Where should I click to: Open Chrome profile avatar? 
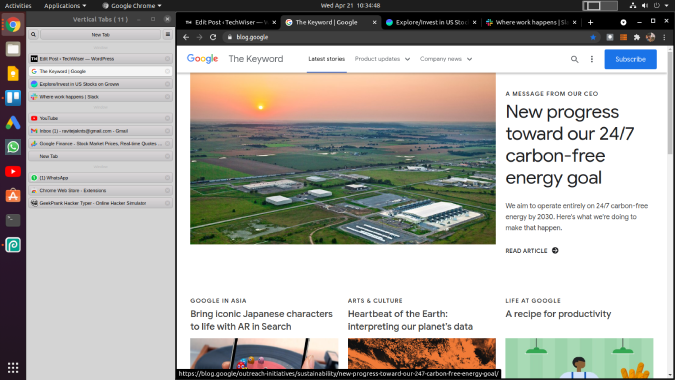[x=650, y=37]
